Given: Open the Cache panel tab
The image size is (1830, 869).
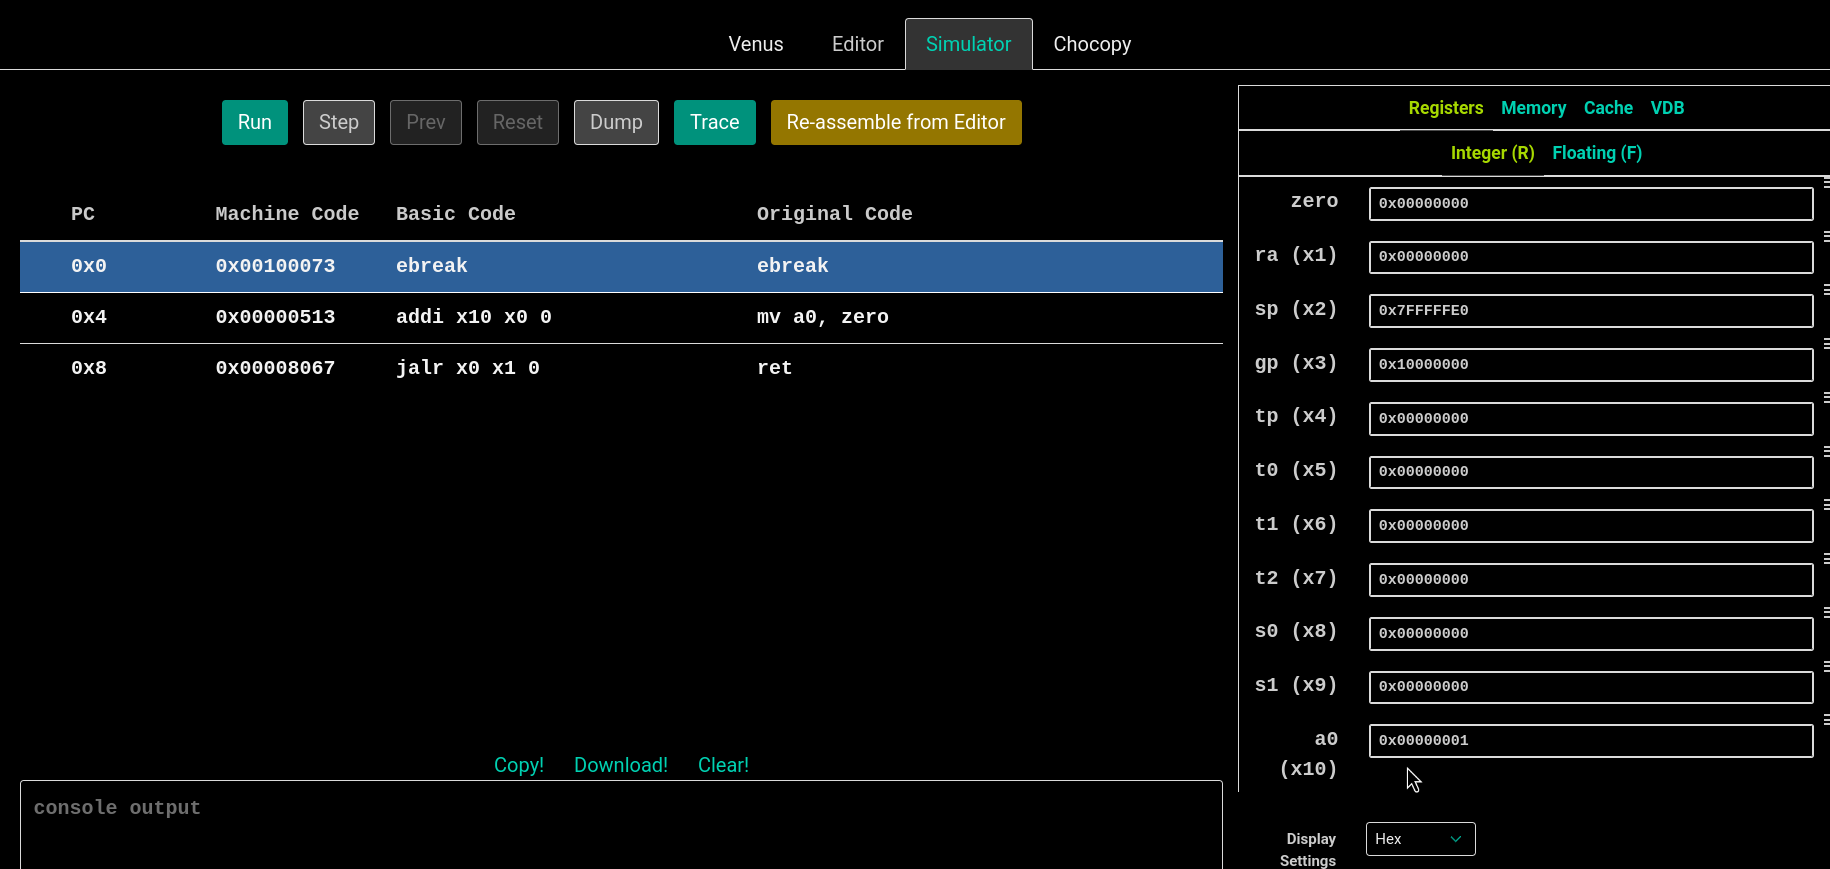Looking at the screenshot, I should 1608,108.
